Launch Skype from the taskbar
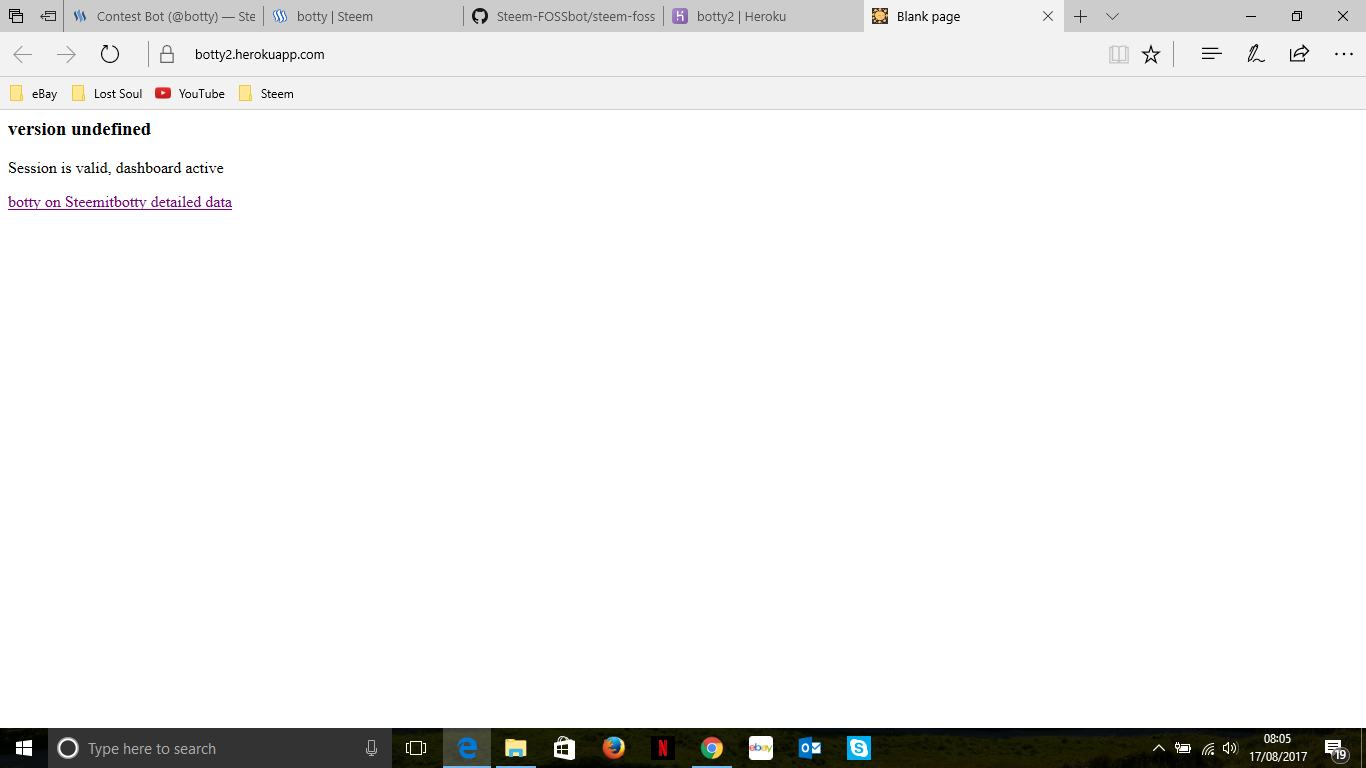The width and height of the screenshot is (1366, 768). point(858,748)
